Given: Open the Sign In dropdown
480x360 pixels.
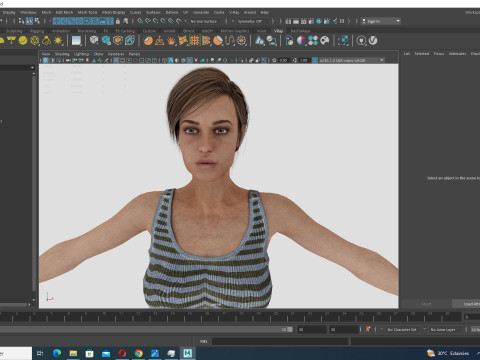Looking at the screenshot, I should (x=381, y=21).
